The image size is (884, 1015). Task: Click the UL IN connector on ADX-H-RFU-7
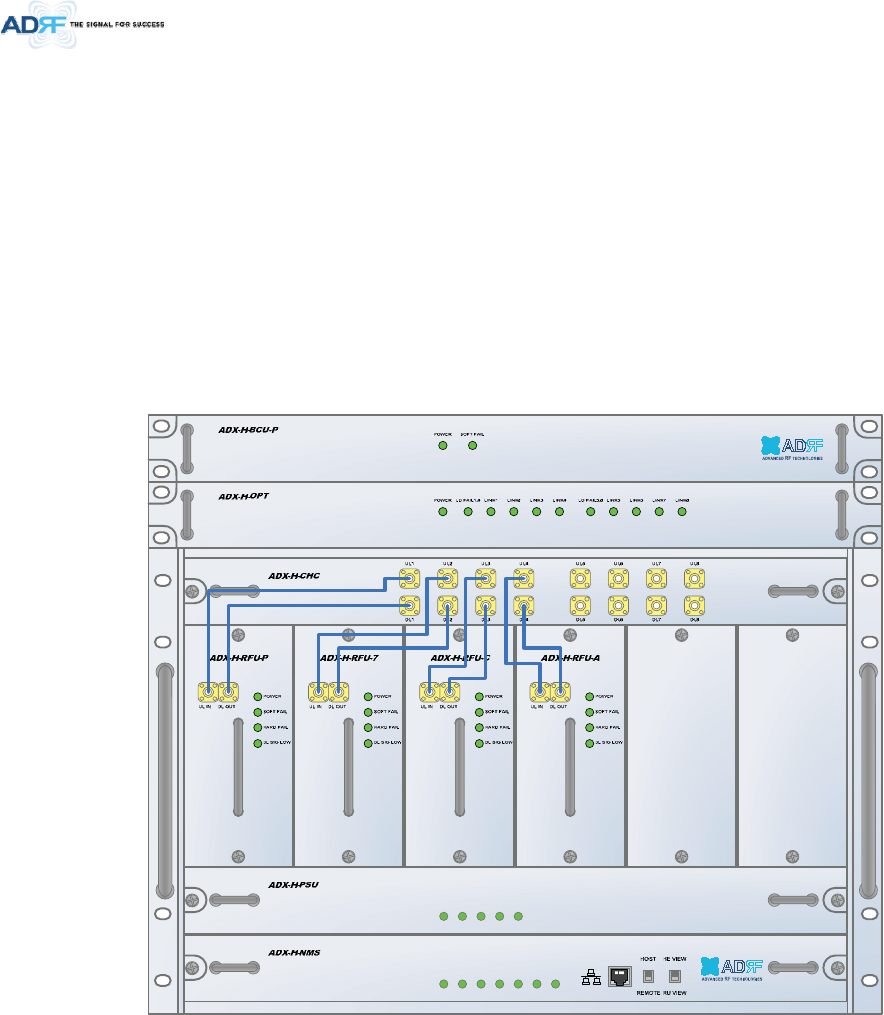point(318,693)
